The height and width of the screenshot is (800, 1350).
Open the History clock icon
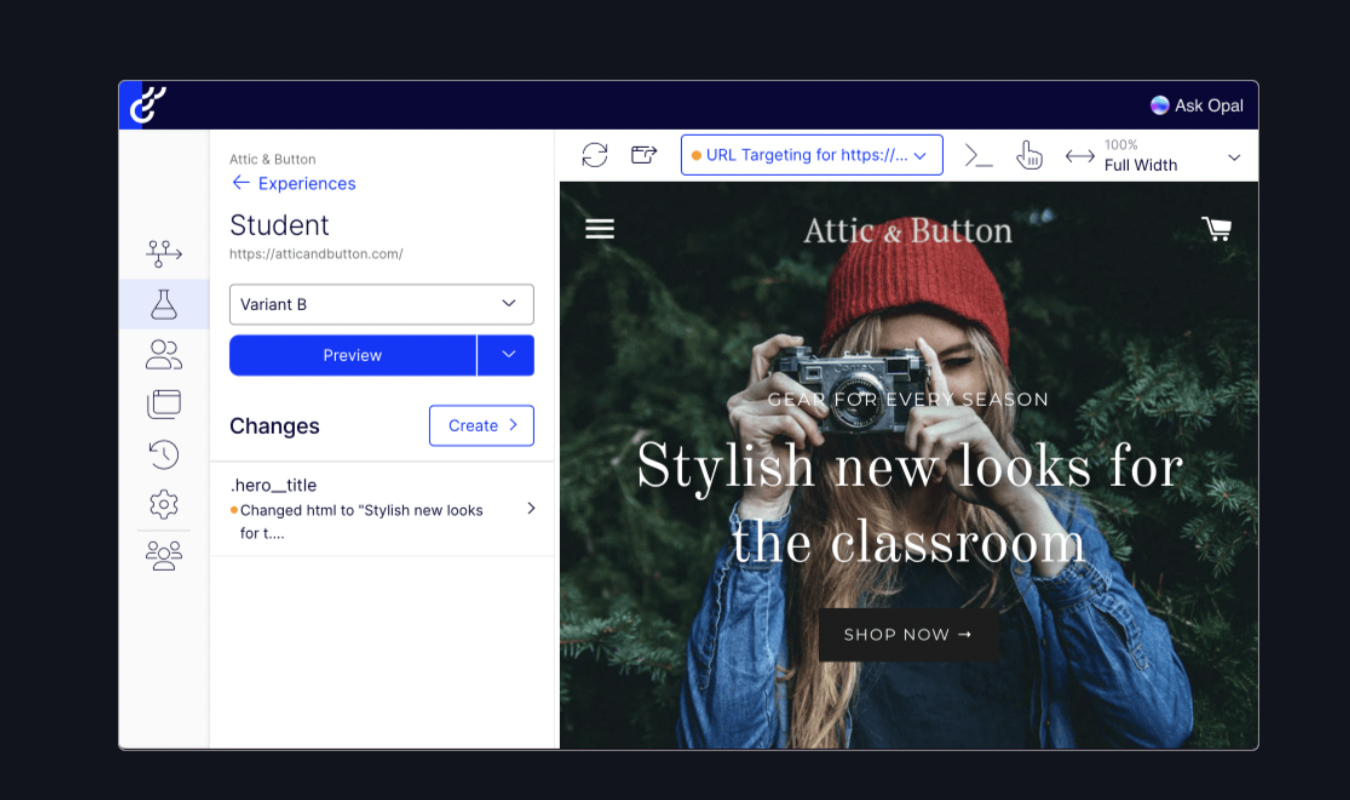[164, 454]
